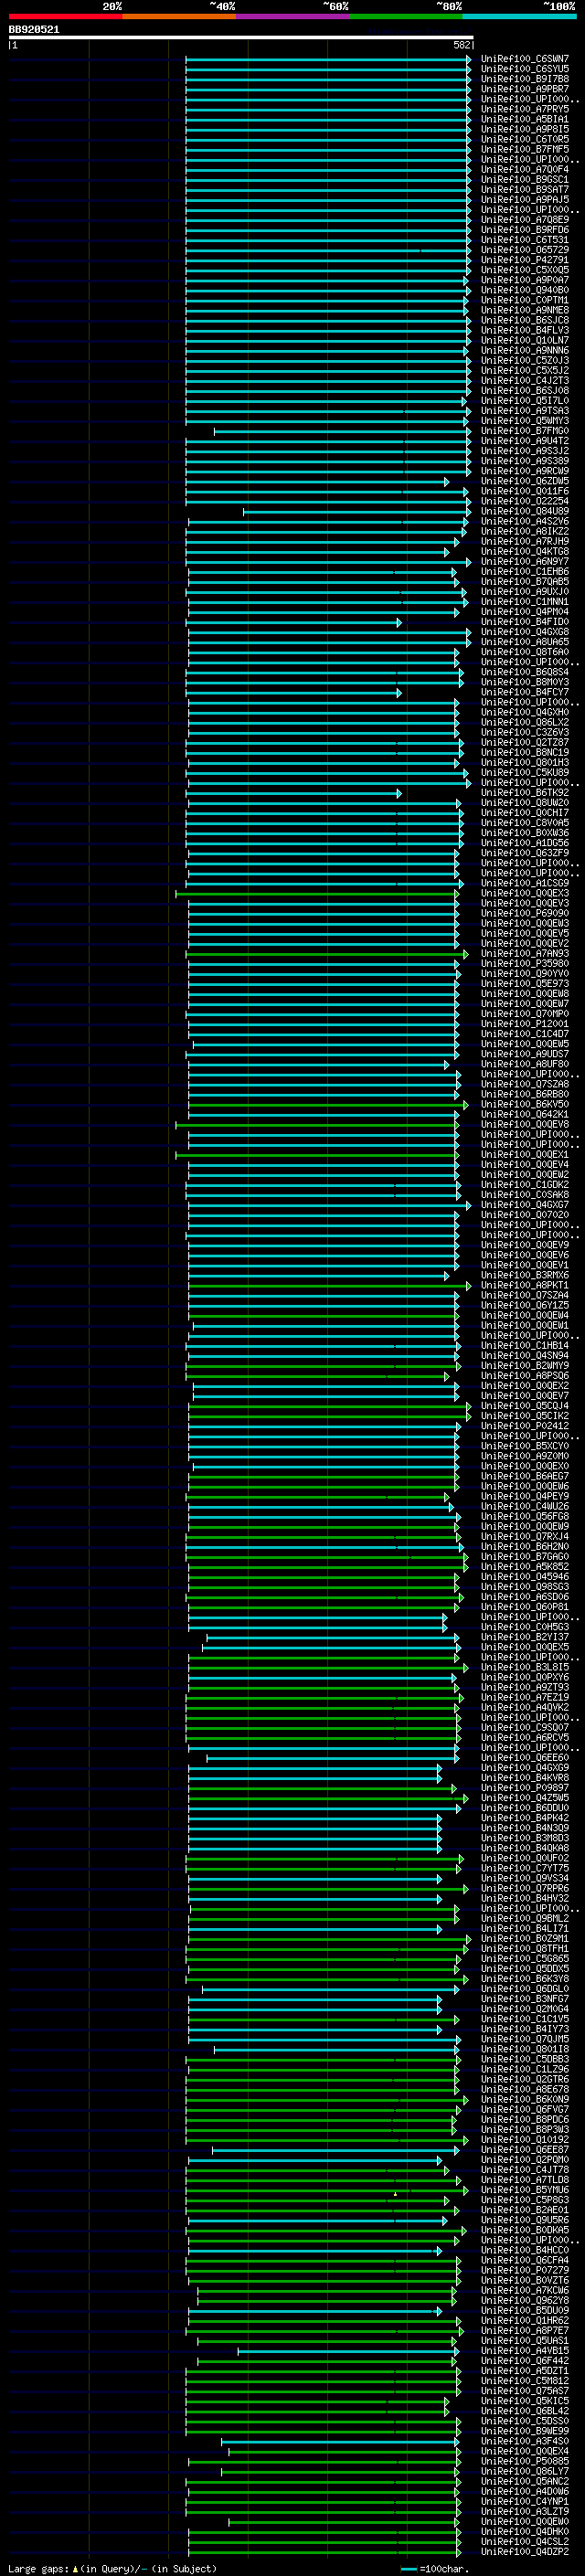Click the UniRef100_A8UF80 hit

524,1064
